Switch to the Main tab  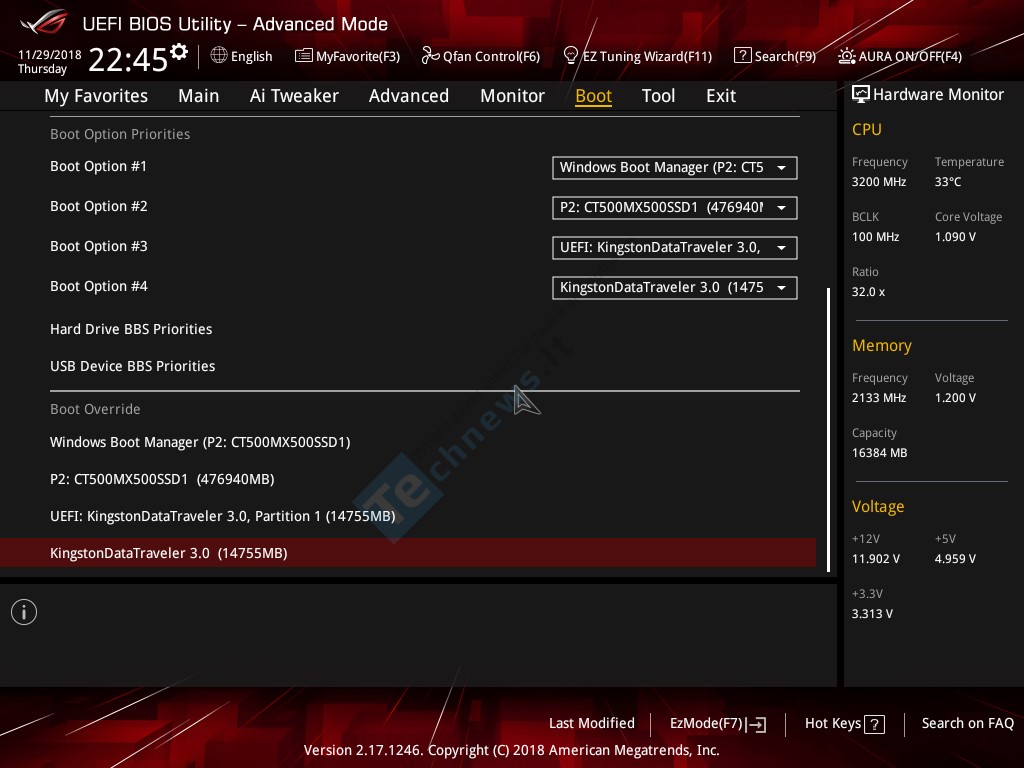199,96
